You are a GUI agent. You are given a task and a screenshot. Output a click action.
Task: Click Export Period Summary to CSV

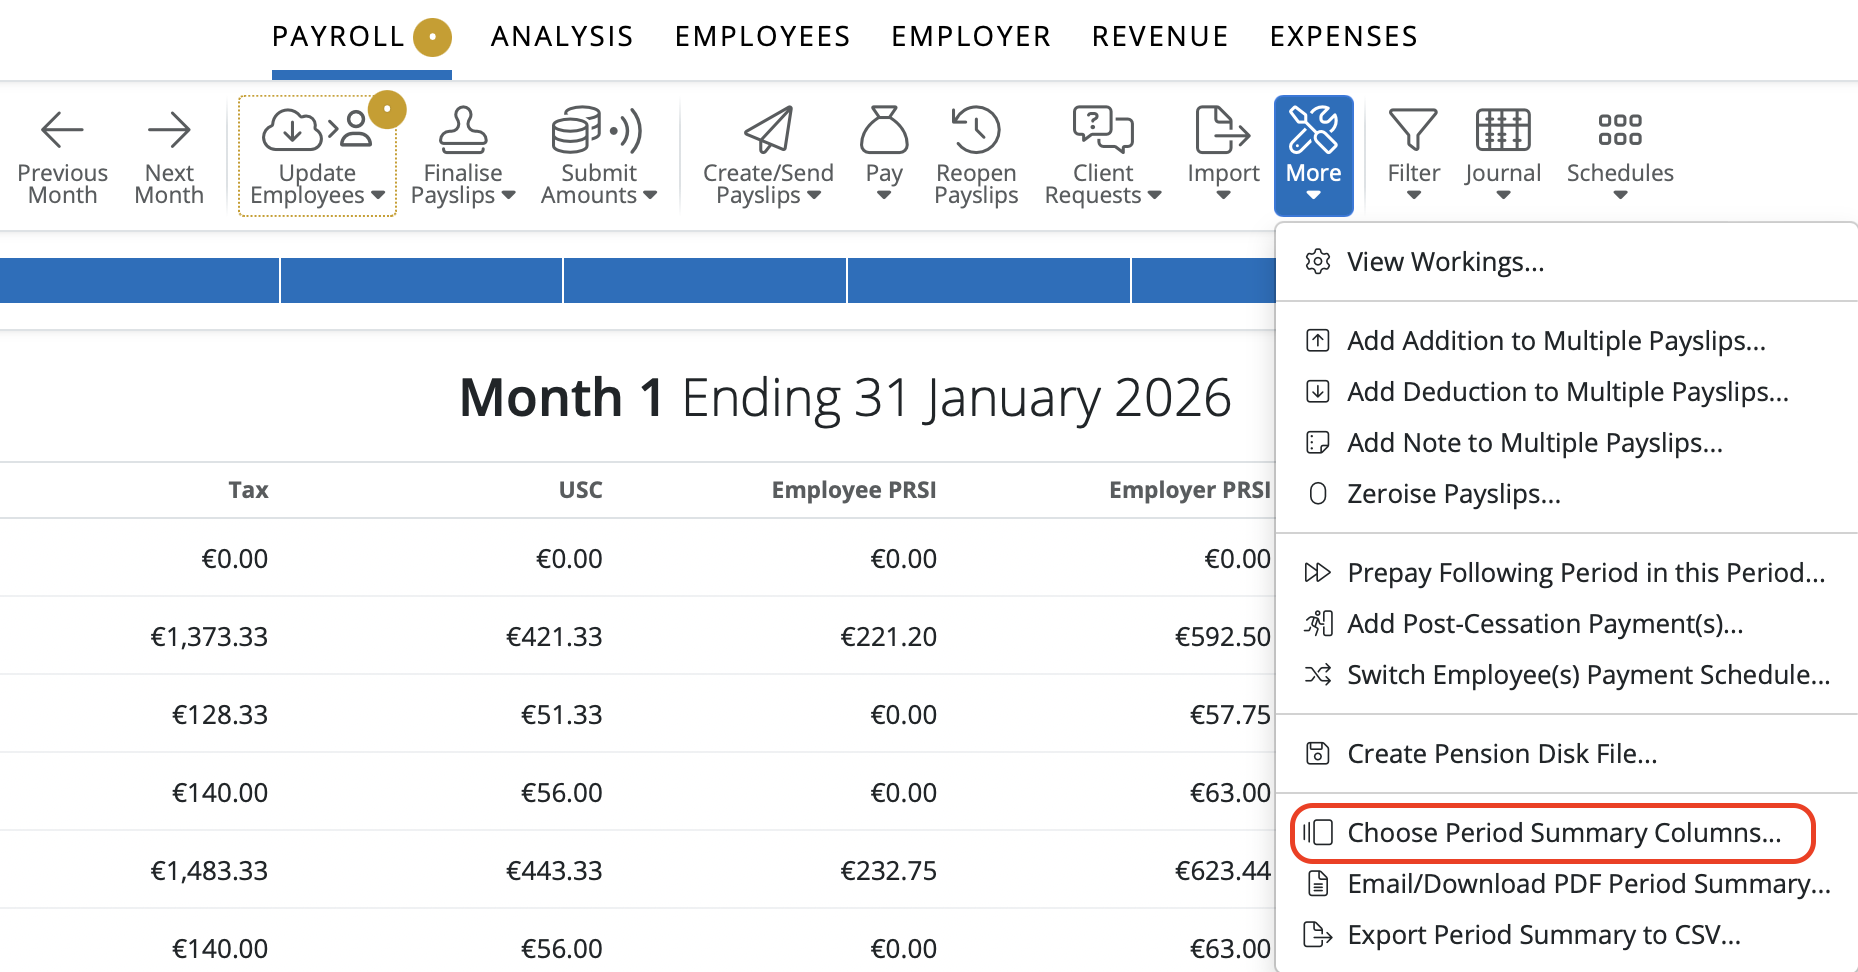coord(1543,935)
